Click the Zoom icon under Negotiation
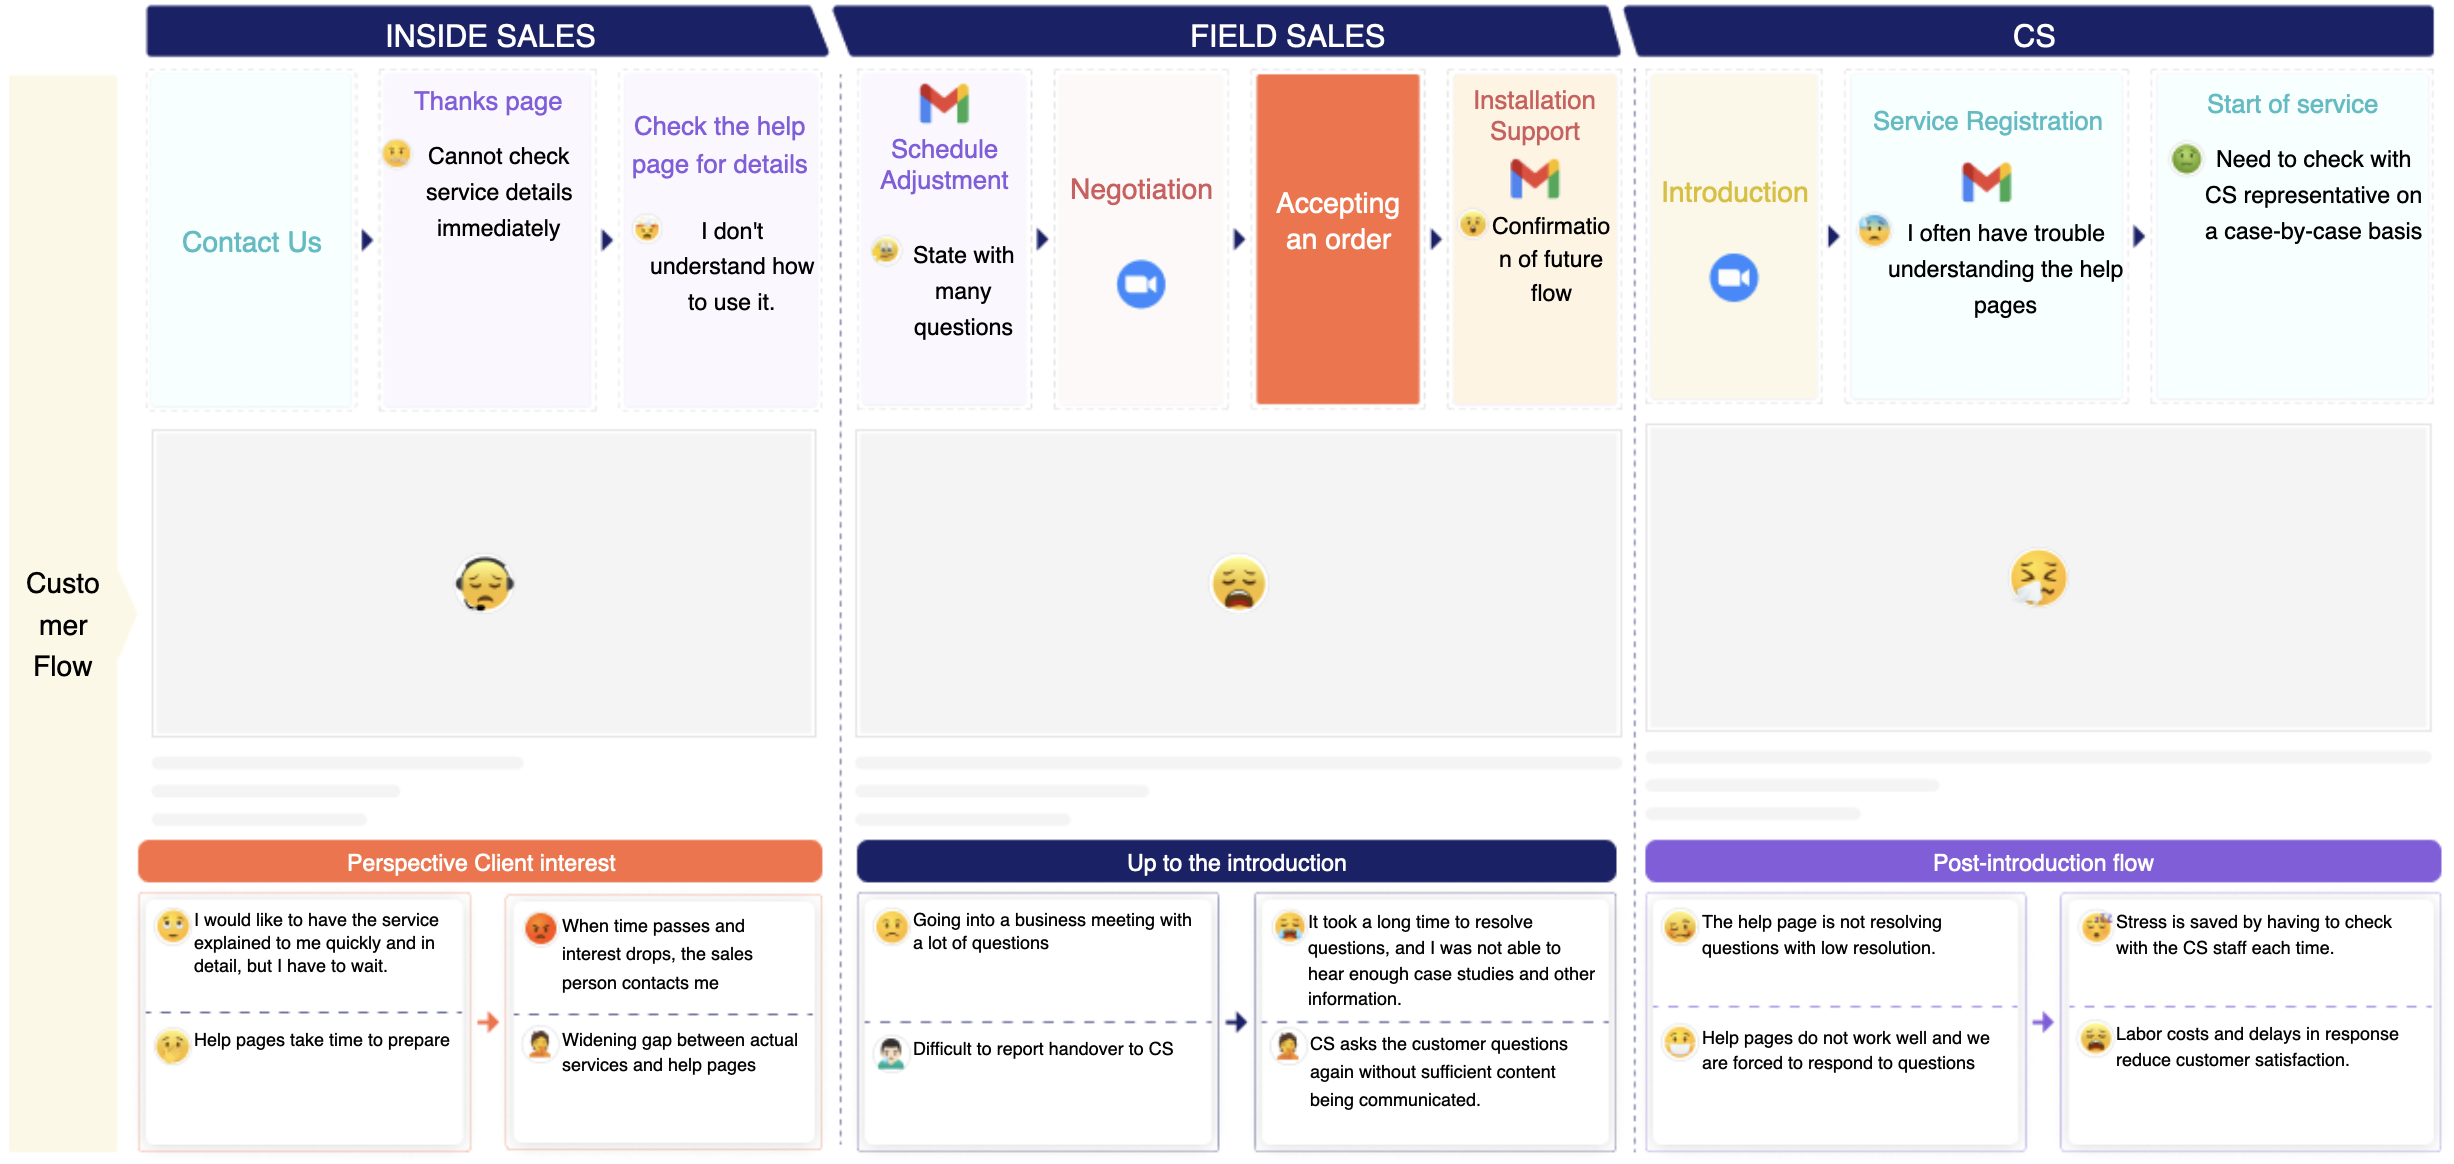 (x=1141, y=284)
